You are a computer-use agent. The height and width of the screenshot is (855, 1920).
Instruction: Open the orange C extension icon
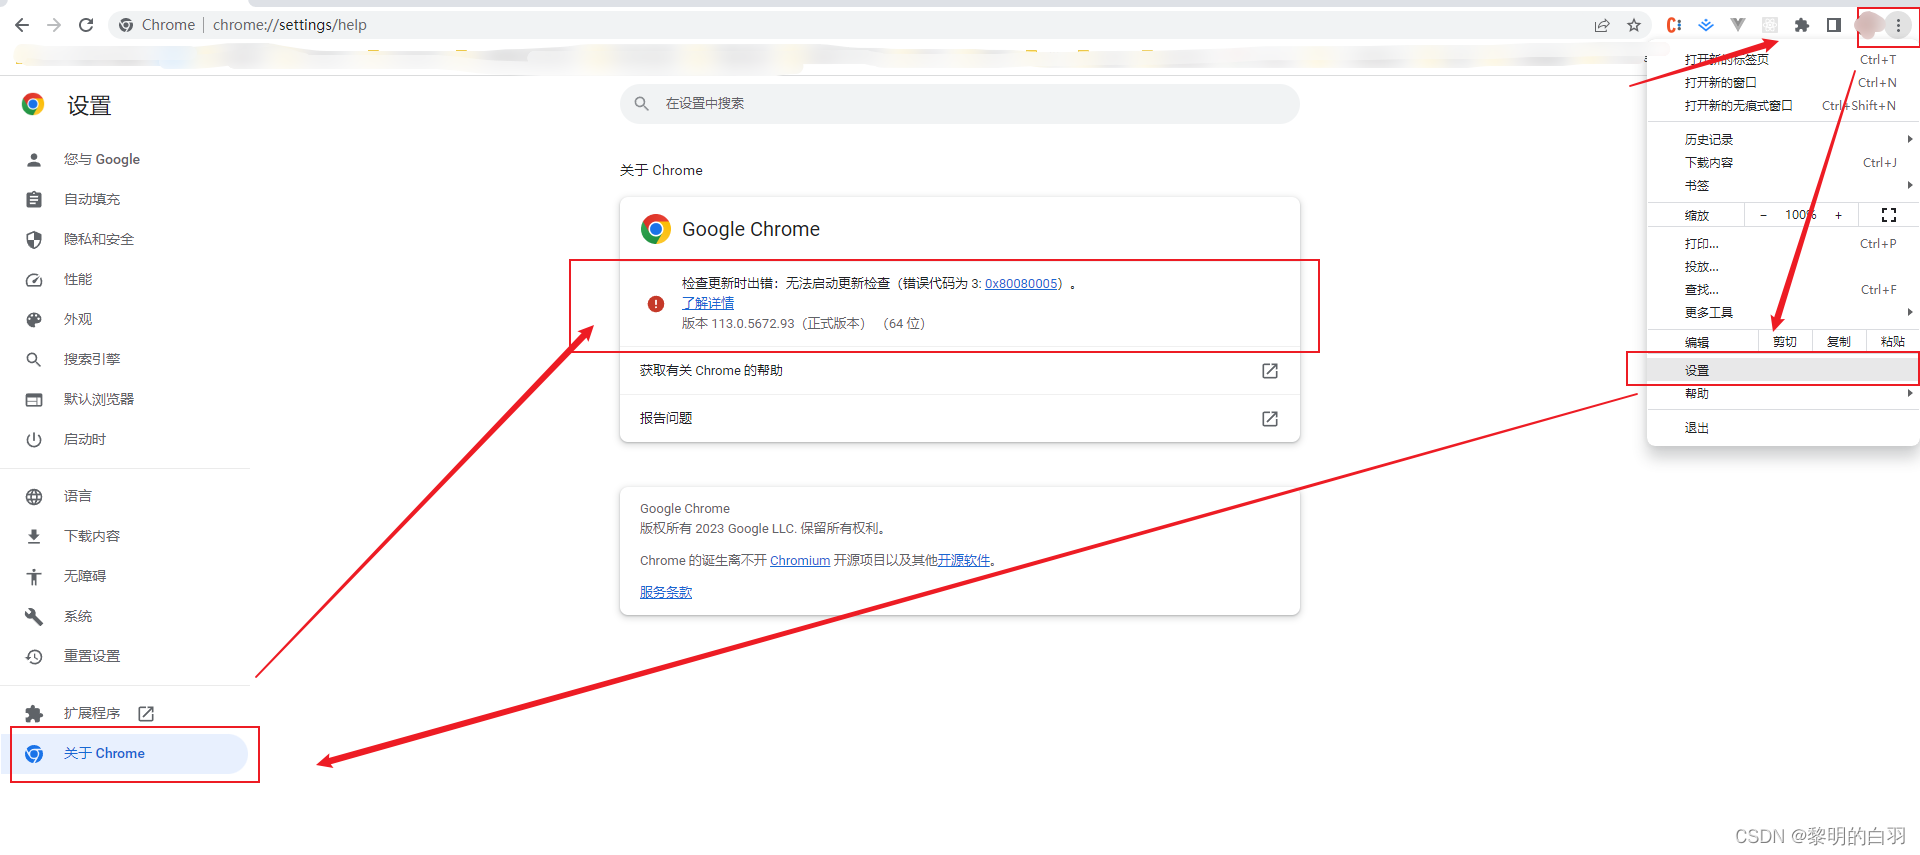(1674, 25)
